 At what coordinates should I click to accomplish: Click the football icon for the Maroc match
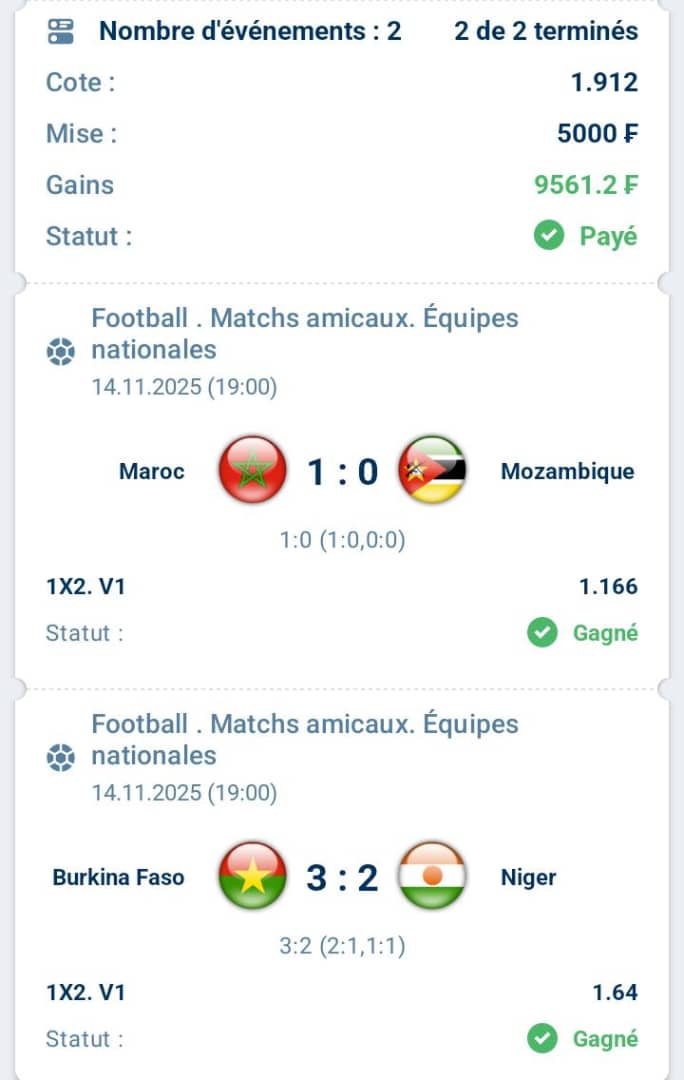point(61,352)
